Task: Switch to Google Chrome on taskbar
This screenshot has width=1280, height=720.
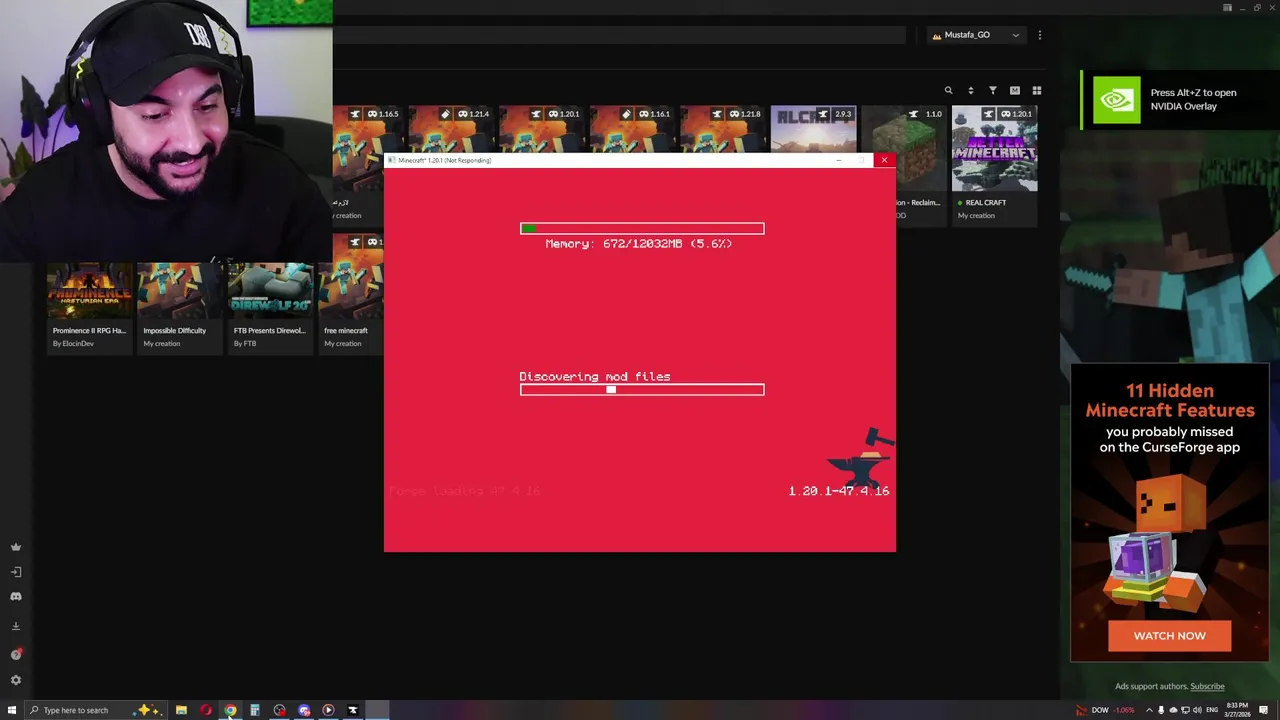Action: (x=230, y=710)
